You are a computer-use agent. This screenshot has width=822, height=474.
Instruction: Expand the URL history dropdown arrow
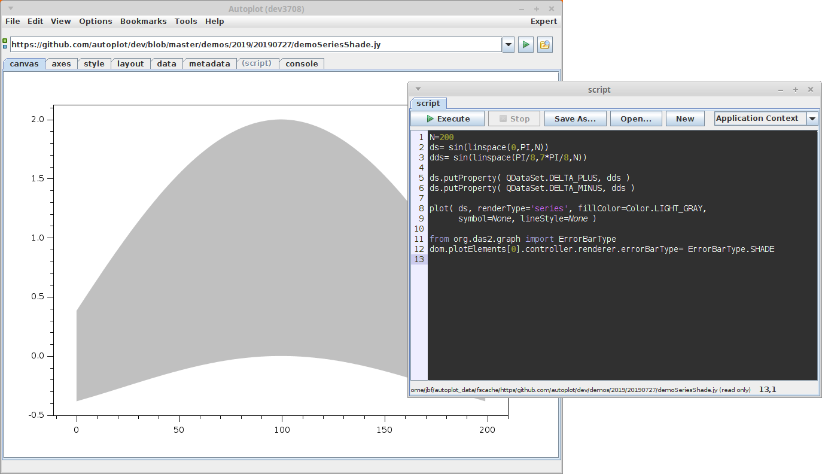pyautogui.click(x=508, y=45)
